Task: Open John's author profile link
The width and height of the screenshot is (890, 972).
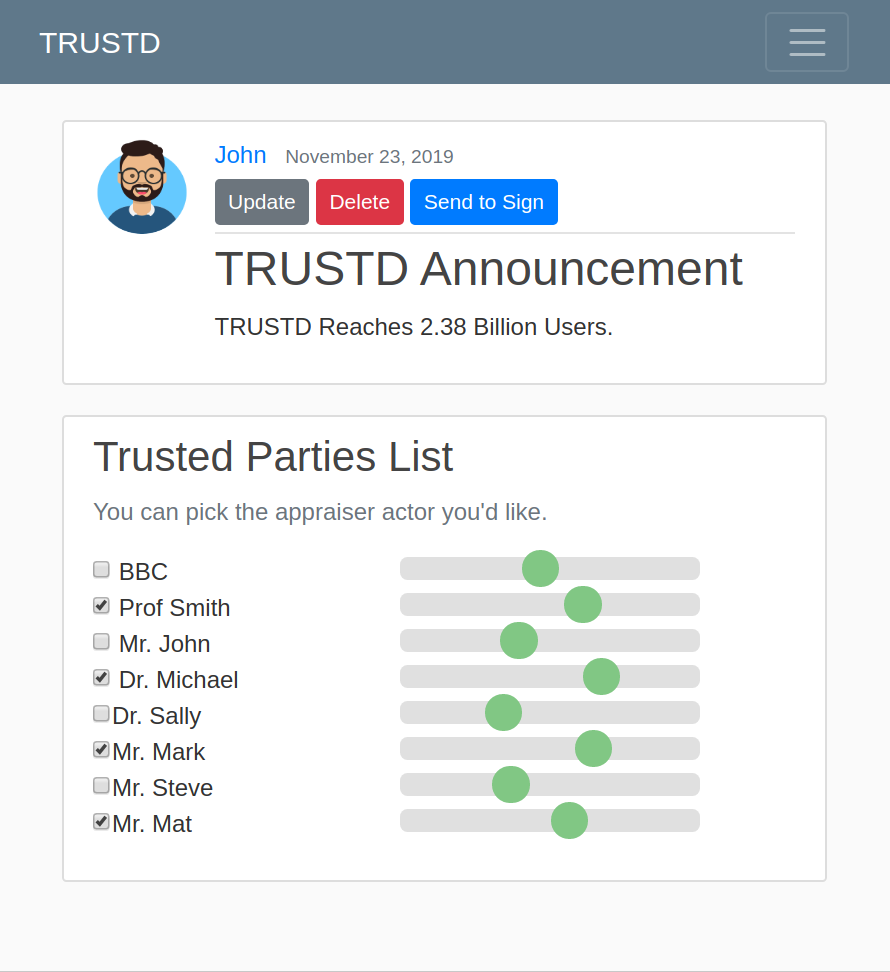Action: 240,155
